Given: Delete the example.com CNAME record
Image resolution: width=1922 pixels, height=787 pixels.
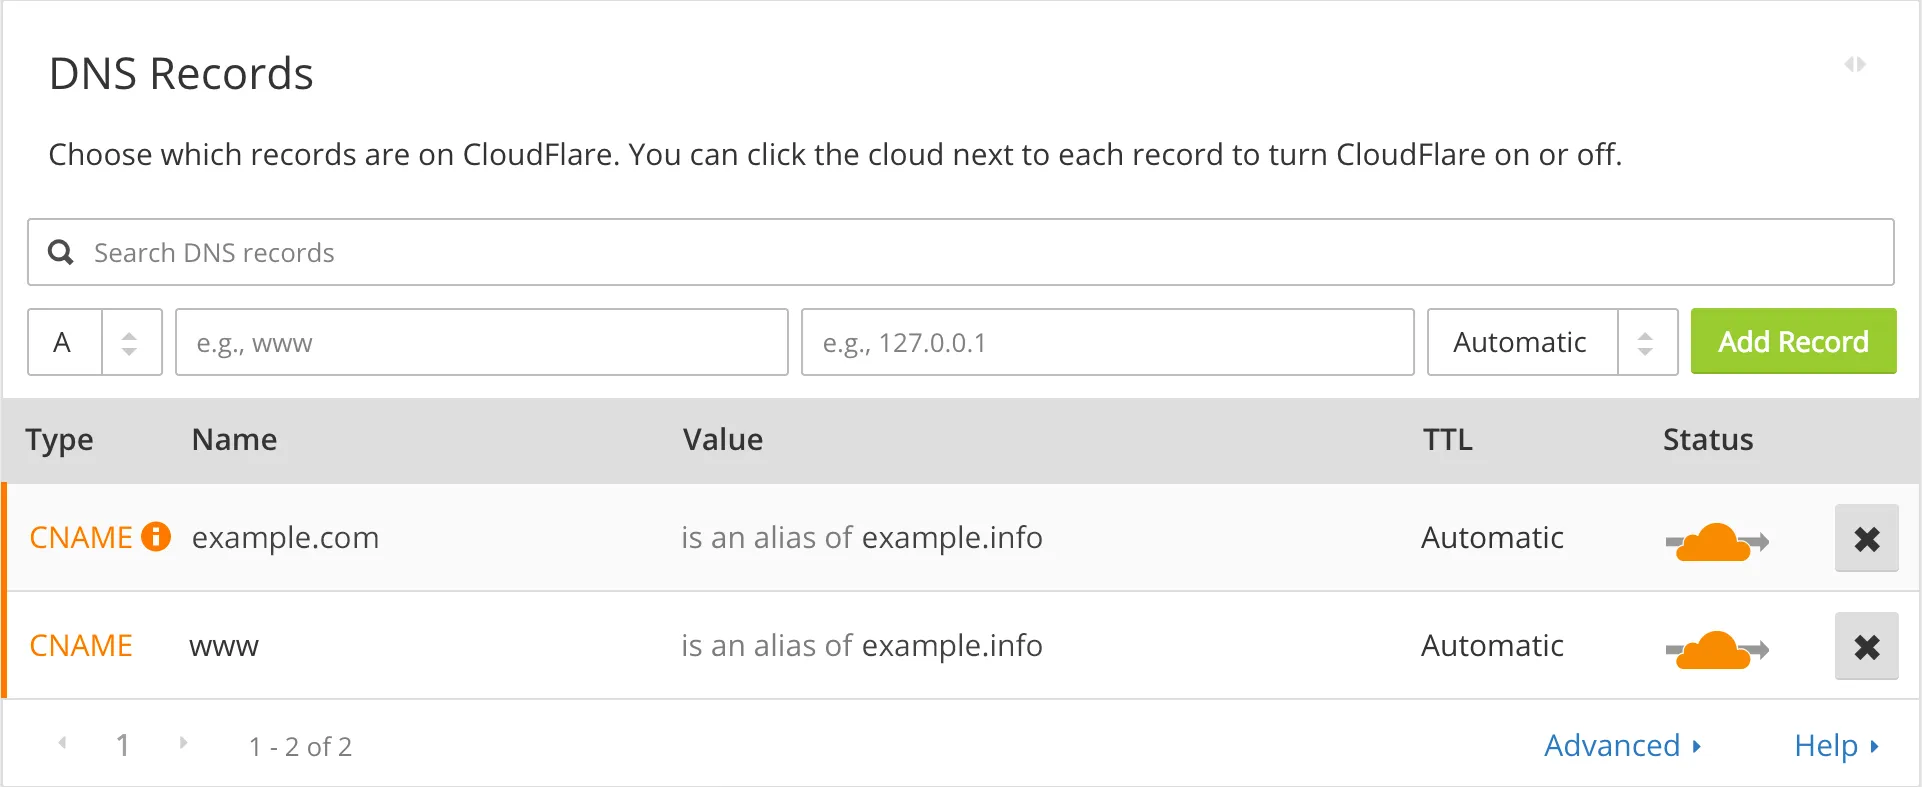Looking at the screenshot, I should click(x=1866, y=539).
